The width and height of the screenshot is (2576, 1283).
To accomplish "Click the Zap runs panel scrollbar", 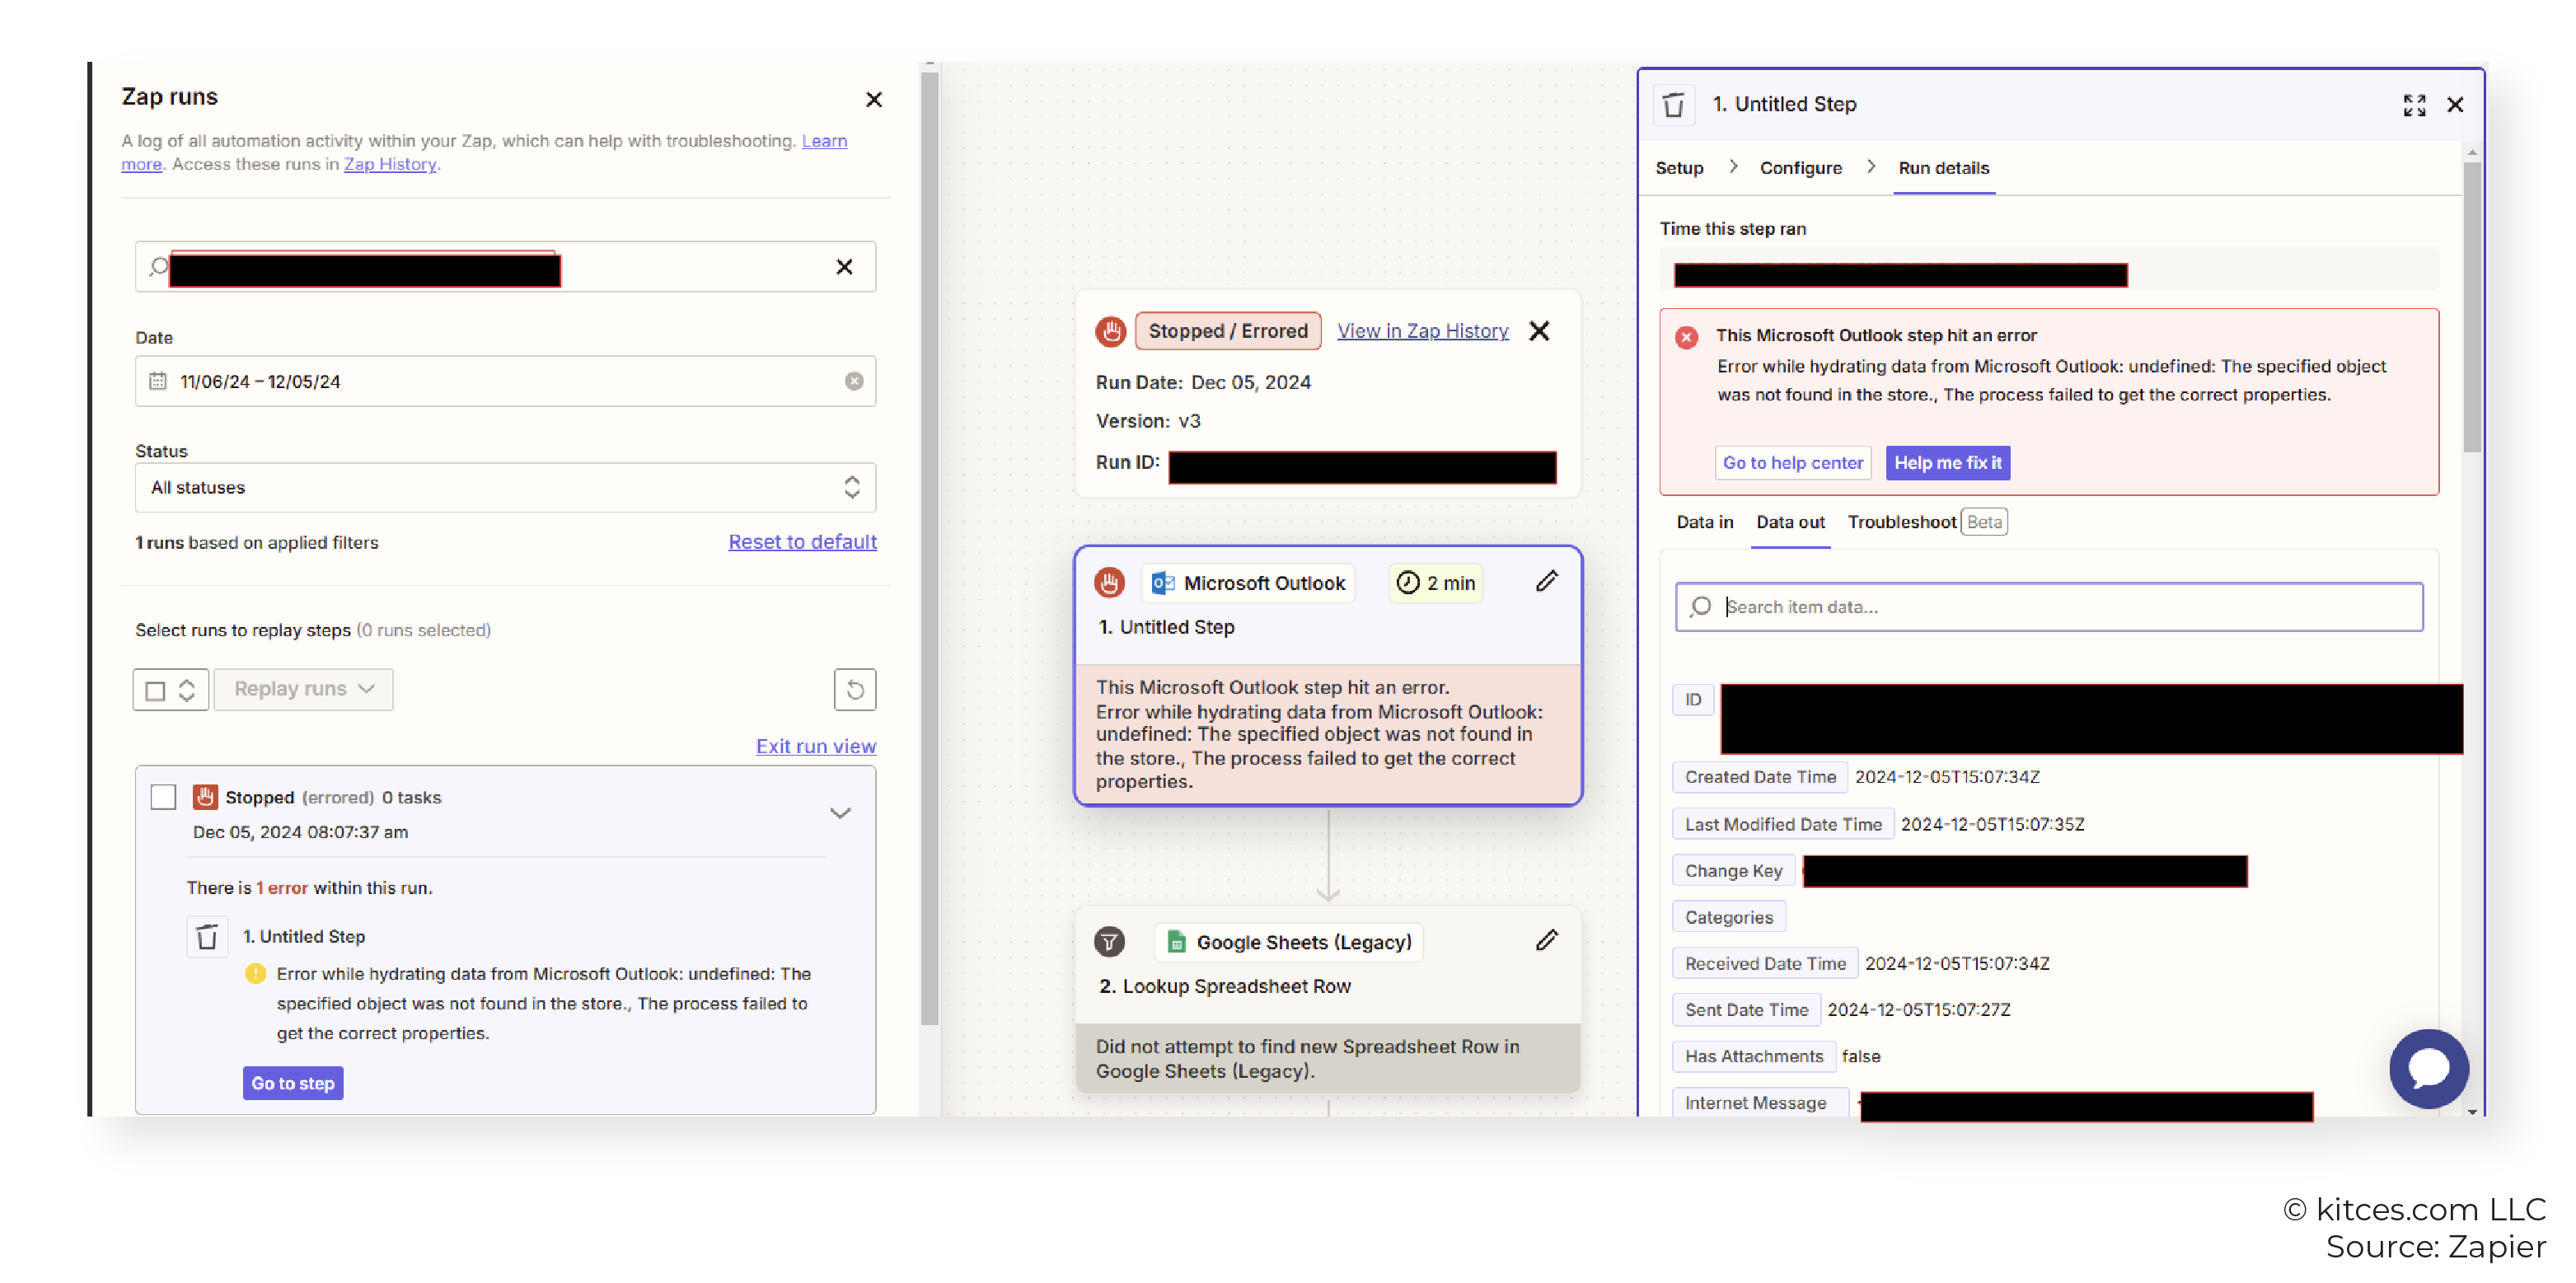I will tap(929, 548).
